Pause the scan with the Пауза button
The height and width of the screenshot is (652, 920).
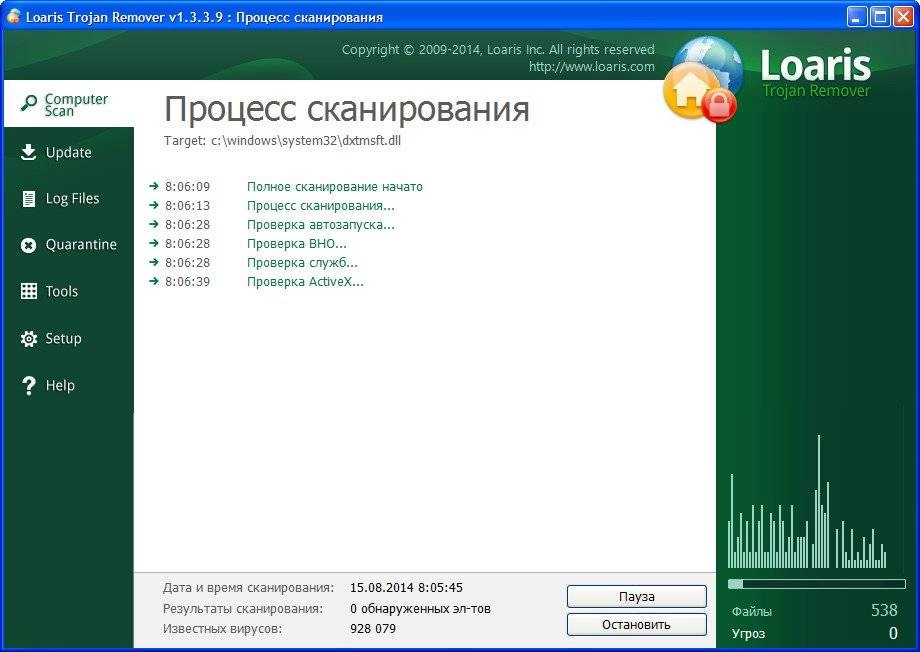tap(637, 597)
